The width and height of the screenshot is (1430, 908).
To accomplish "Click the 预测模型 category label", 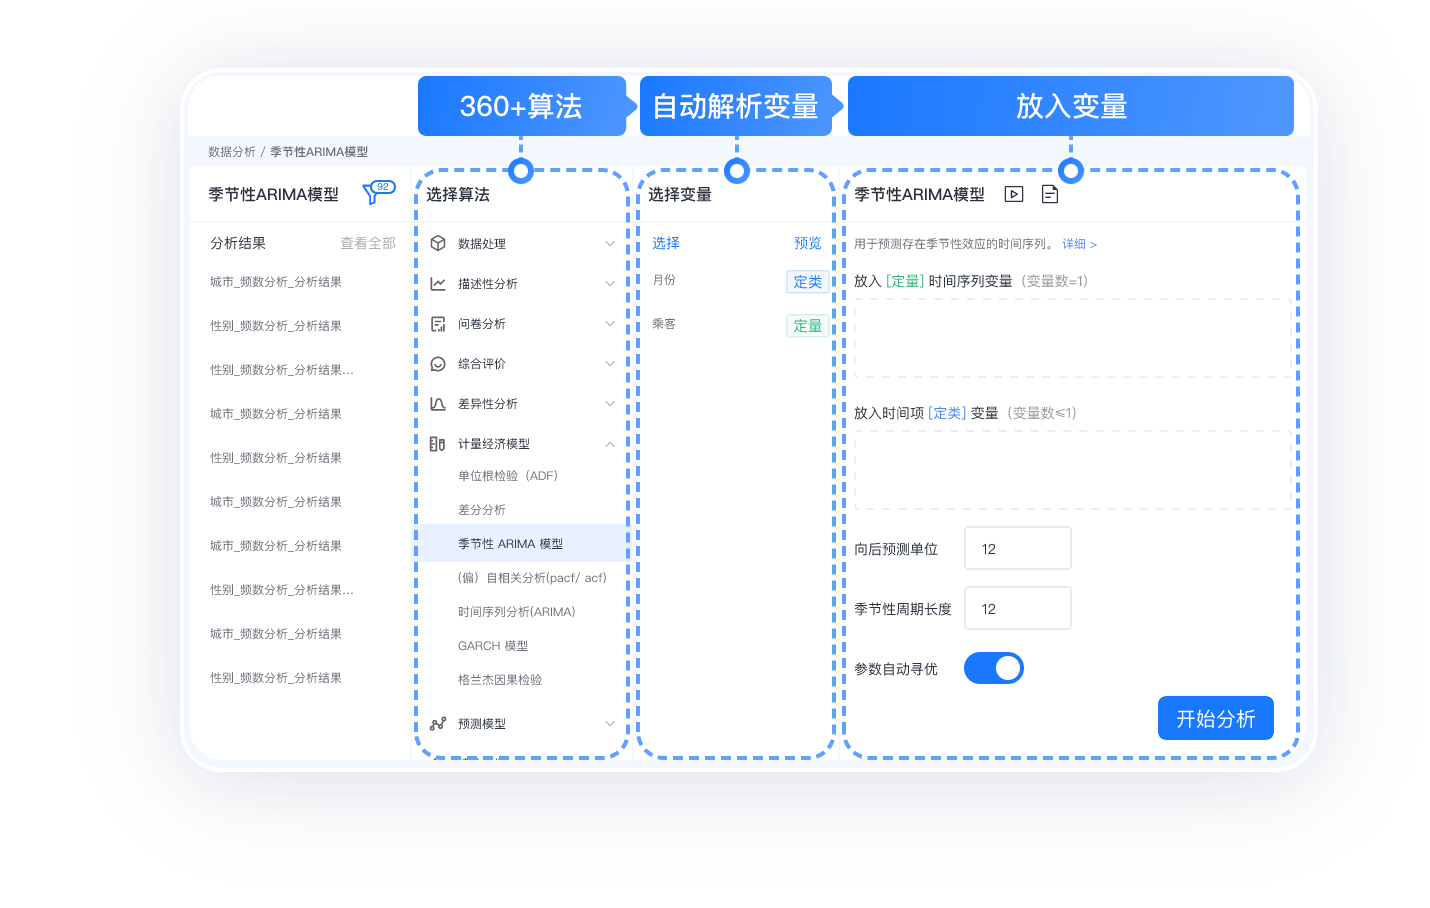I will point(482,724).
